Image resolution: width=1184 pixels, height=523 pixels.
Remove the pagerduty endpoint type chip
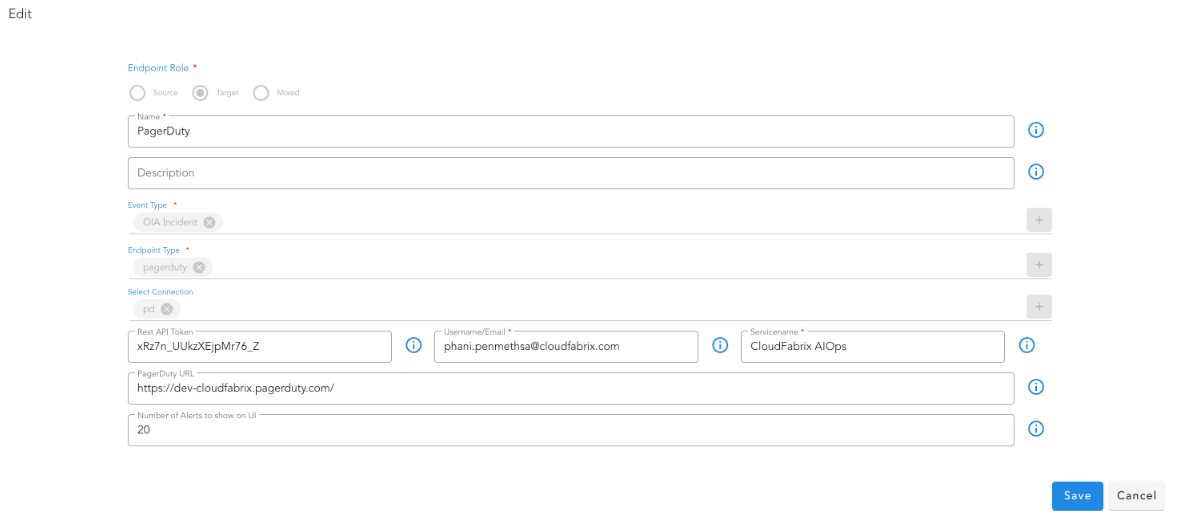tap(199, 267)
